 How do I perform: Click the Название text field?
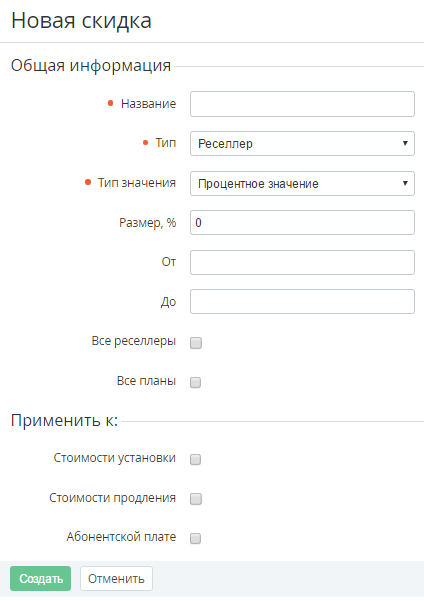click(302, 104)
